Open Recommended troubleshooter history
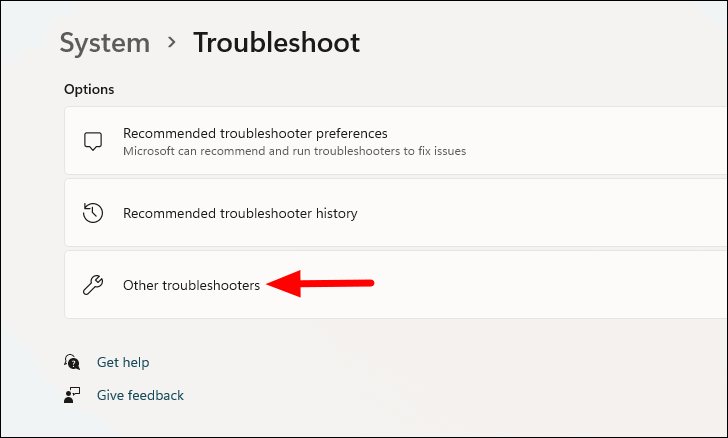Image resolution: width=728 pixels, height=438 pixels. click(x=396, y=213)
